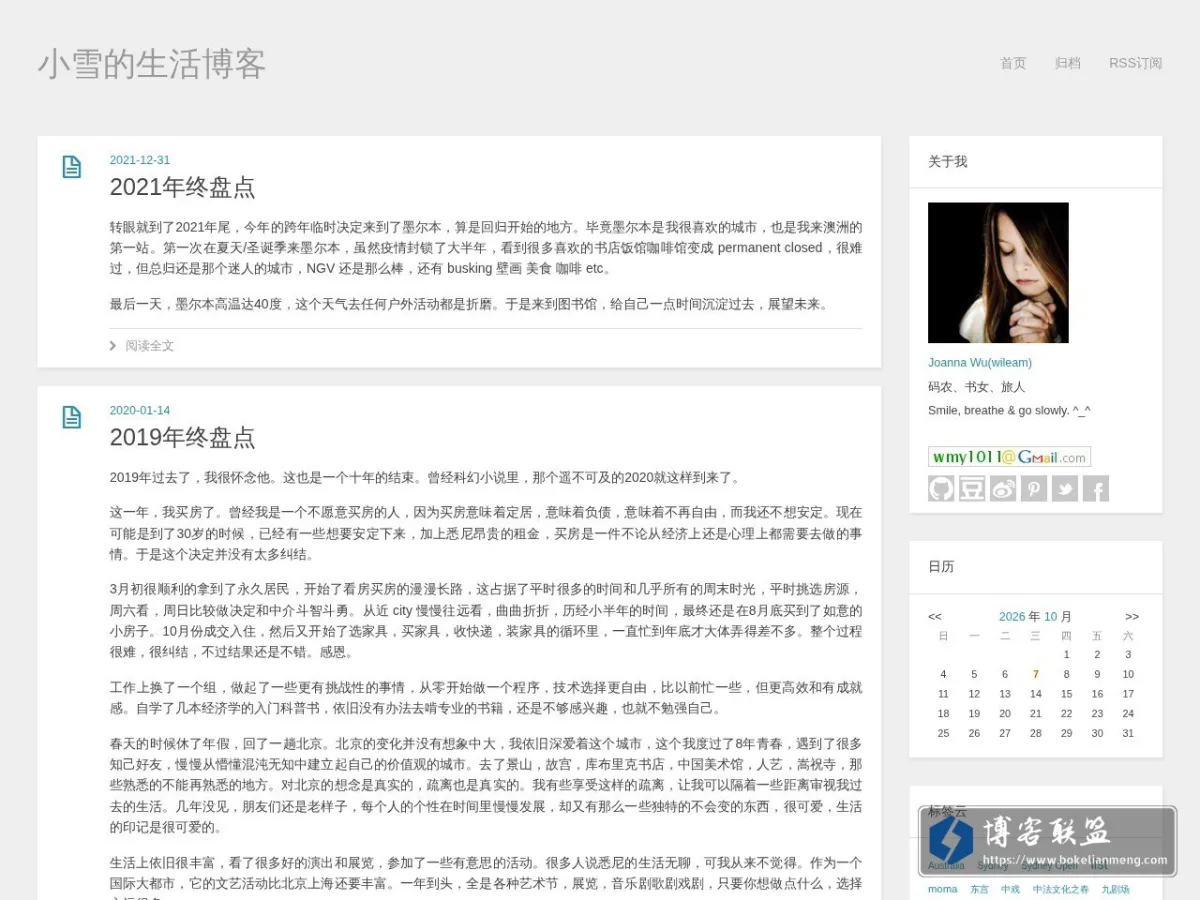
Task: Open the 归档 navigation item
Action: click(1067, 63)
